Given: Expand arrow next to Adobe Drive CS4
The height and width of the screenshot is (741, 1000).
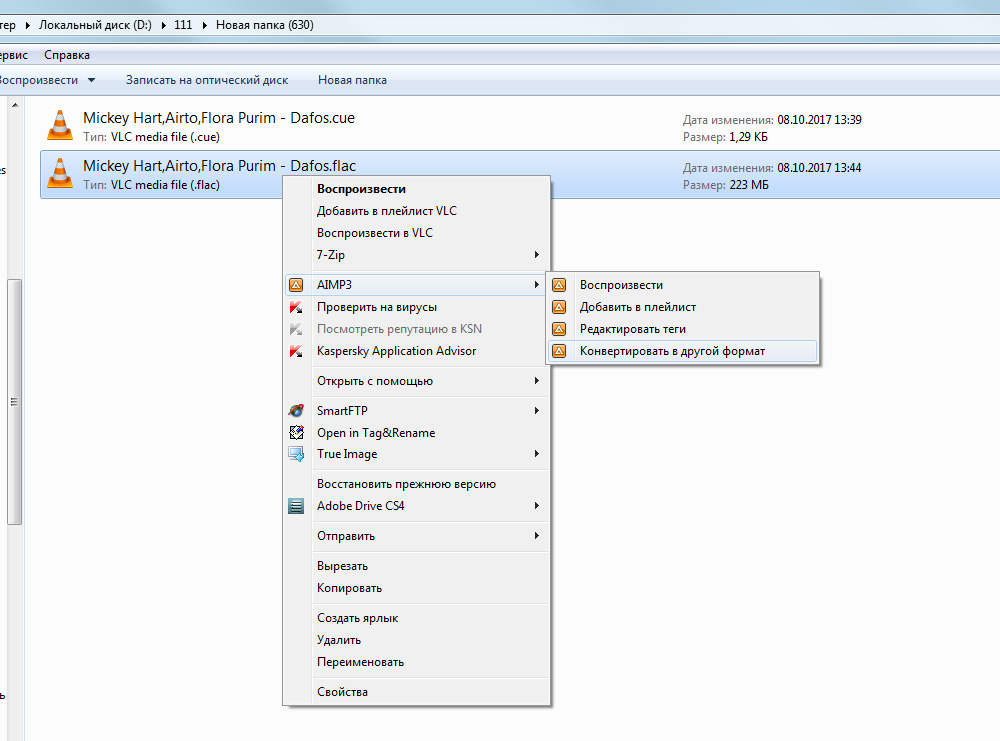Looking at the screenshot, I should coord(537,506).
